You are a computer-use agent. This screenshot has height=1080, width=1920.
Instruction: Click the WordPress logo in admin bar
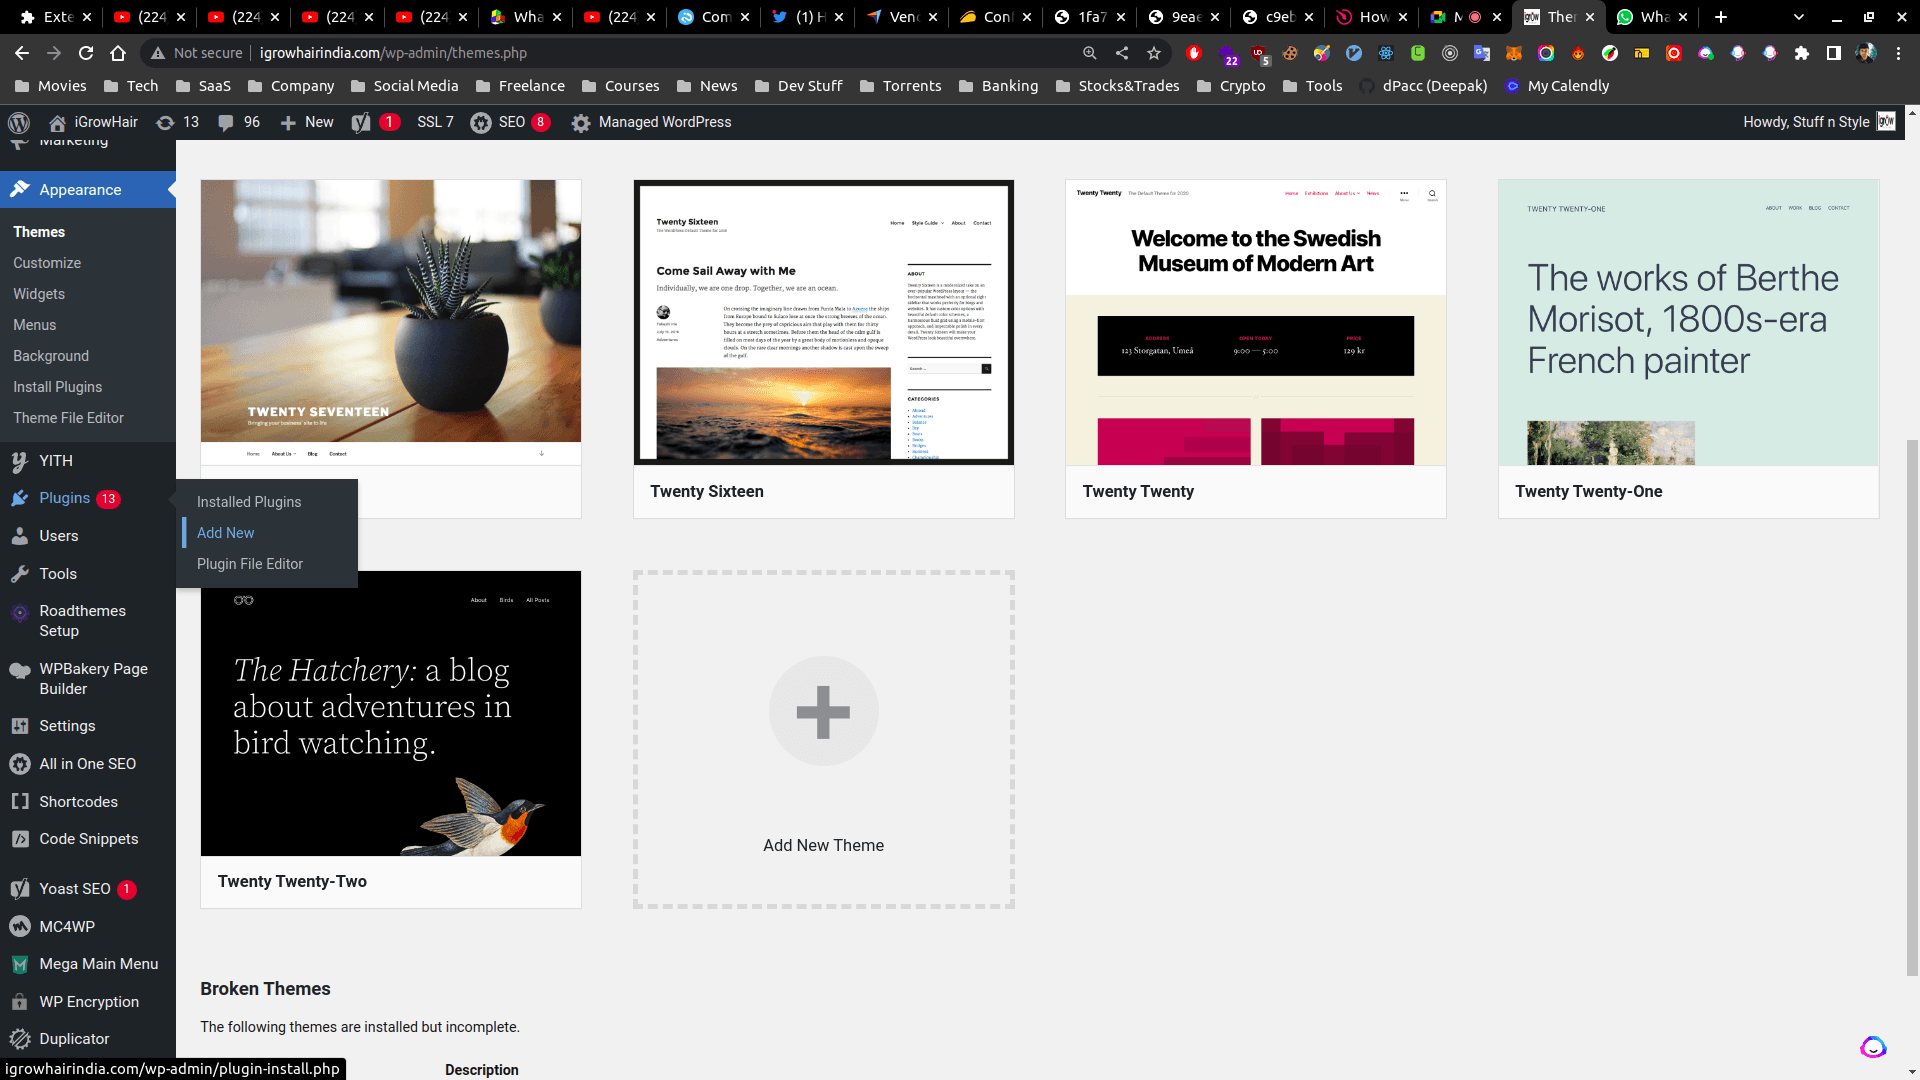19,122
